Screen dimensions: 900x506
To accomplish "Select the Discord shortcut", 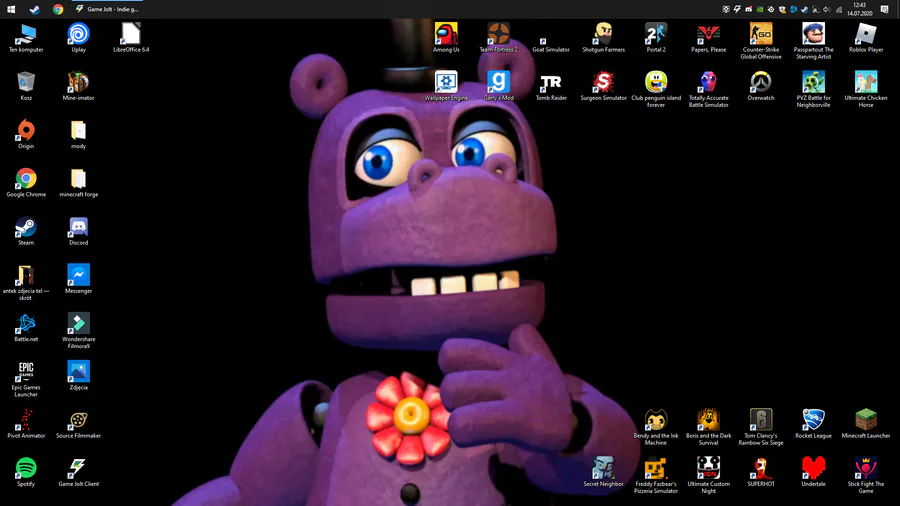I will [79, 231].
